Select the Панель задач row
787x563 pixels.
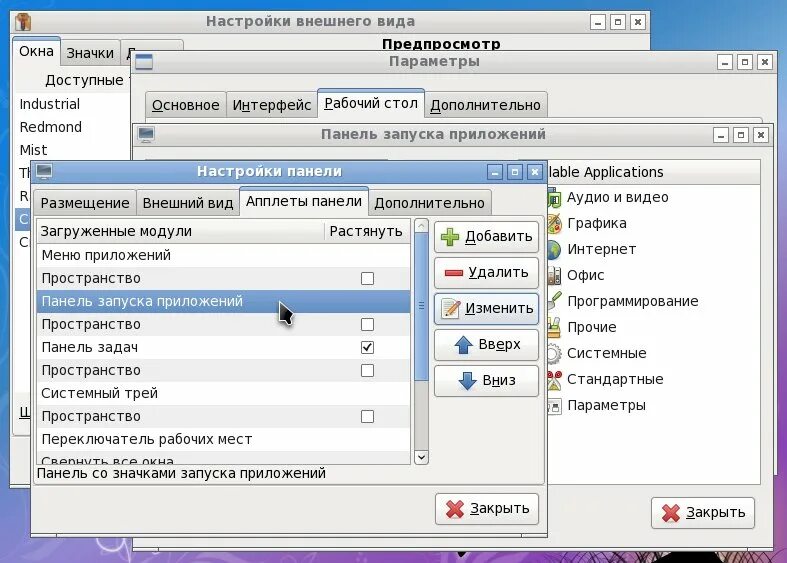click(223, 347)
